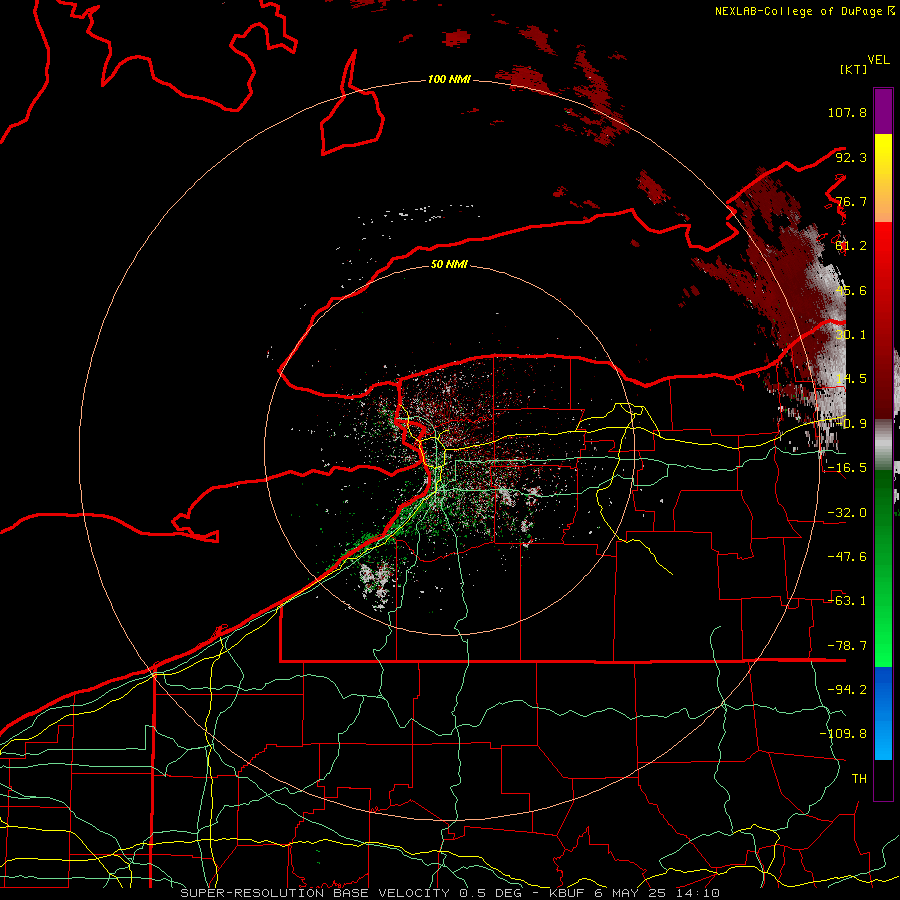Select the 76.7 legend value
Viewport: 900px width, 900px height.
(x=851, y=201)
